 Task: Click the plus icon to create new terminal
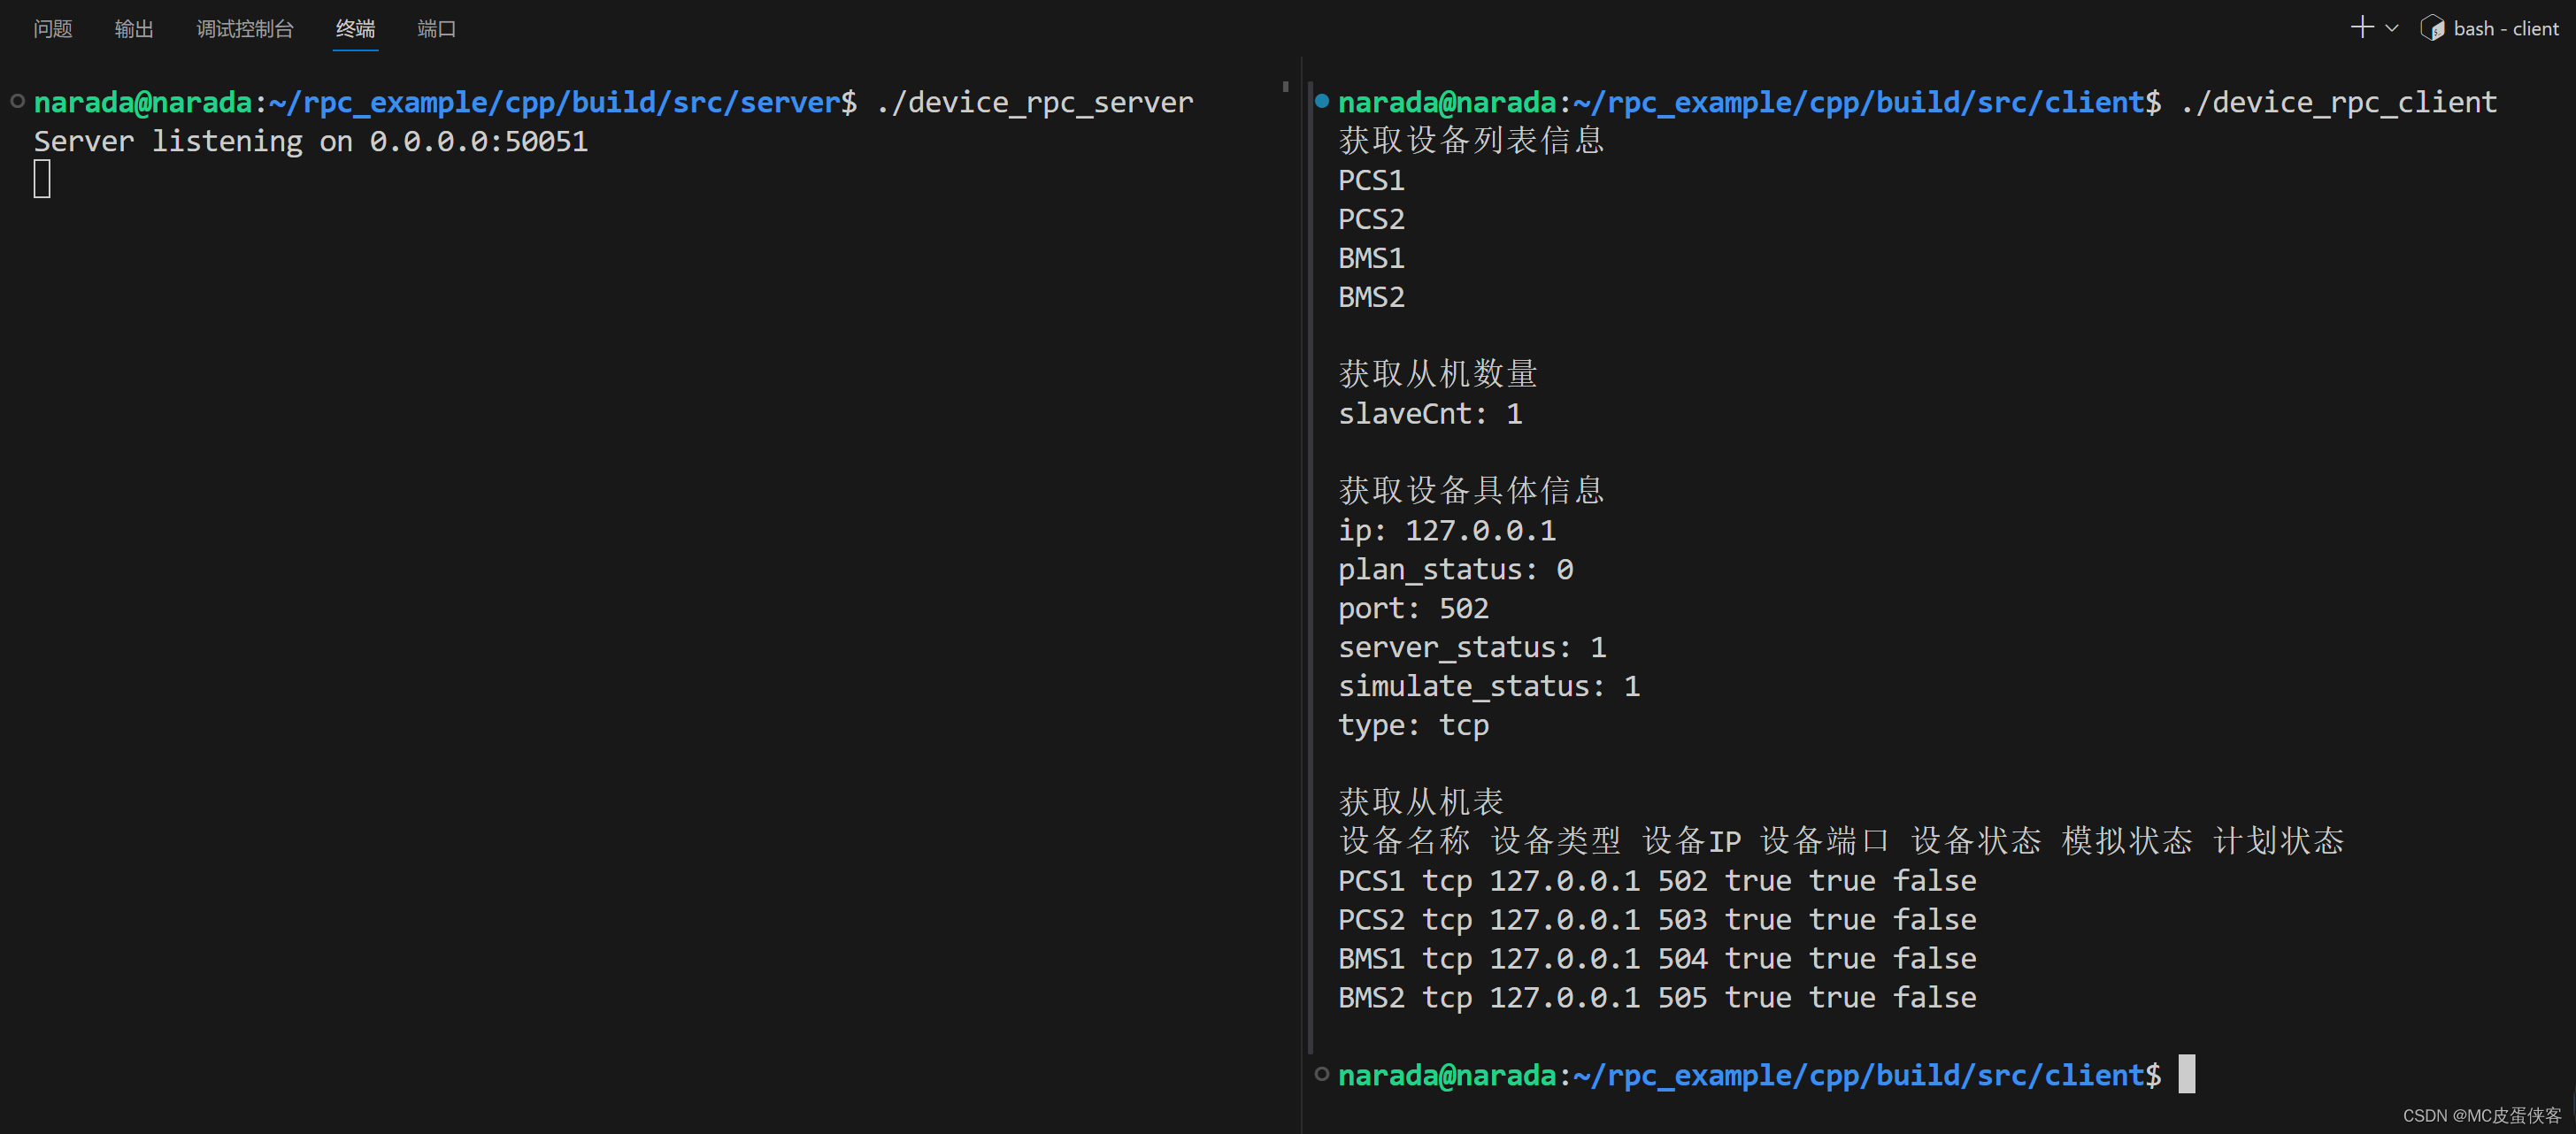(x=2361, y=27)
